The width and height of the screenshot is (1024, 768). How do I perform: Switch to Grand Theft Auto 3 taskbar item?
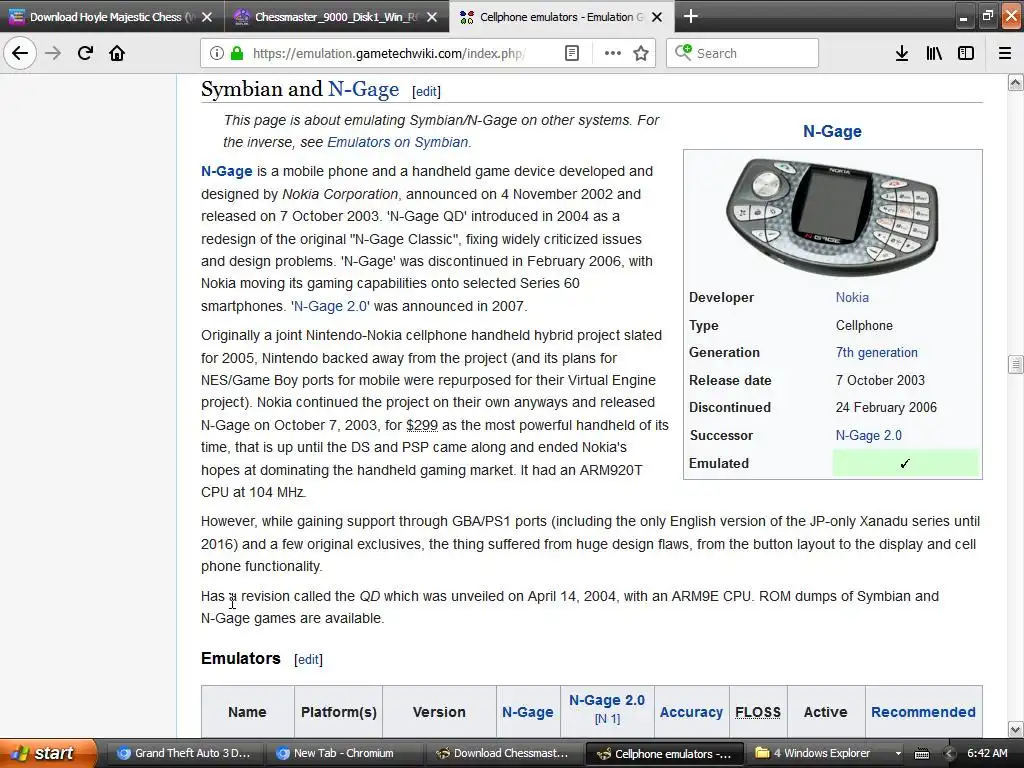coord(185,753)
